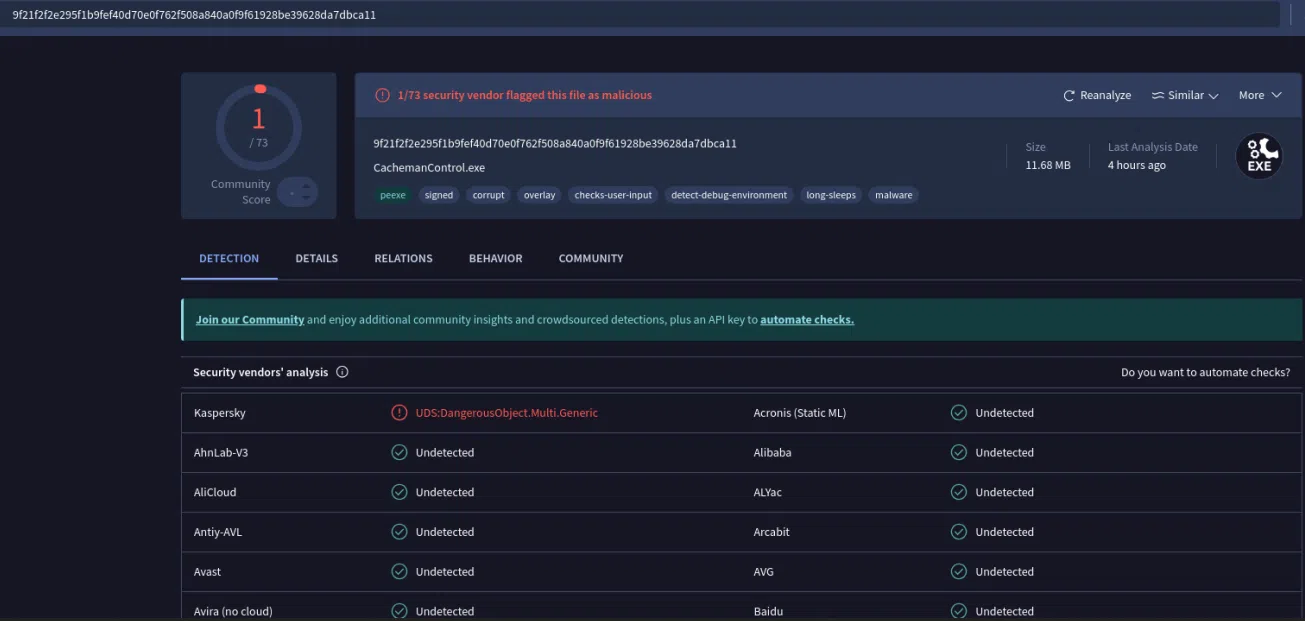Click the info icon beside Security vendors' analysis
This screenshot has height=621, width=1305.
pos(342,372)
